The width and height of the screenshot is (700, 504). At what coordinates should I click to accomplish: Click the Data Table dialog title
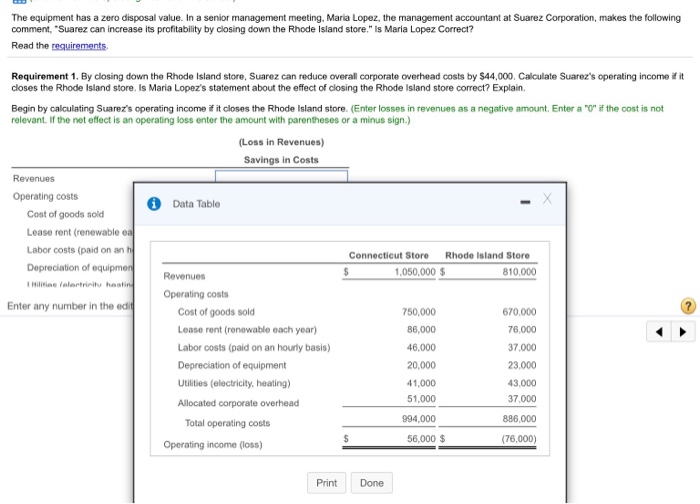coord(196,204)
